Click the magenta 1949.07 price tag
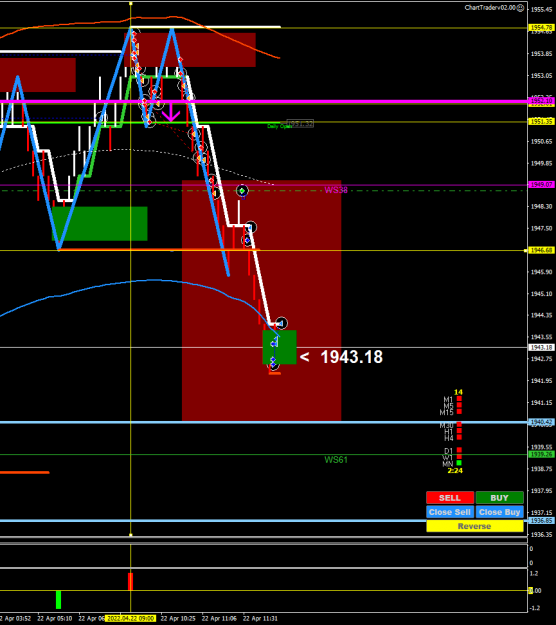This screenshot has width=556, height=625. [x=541, y=185]
